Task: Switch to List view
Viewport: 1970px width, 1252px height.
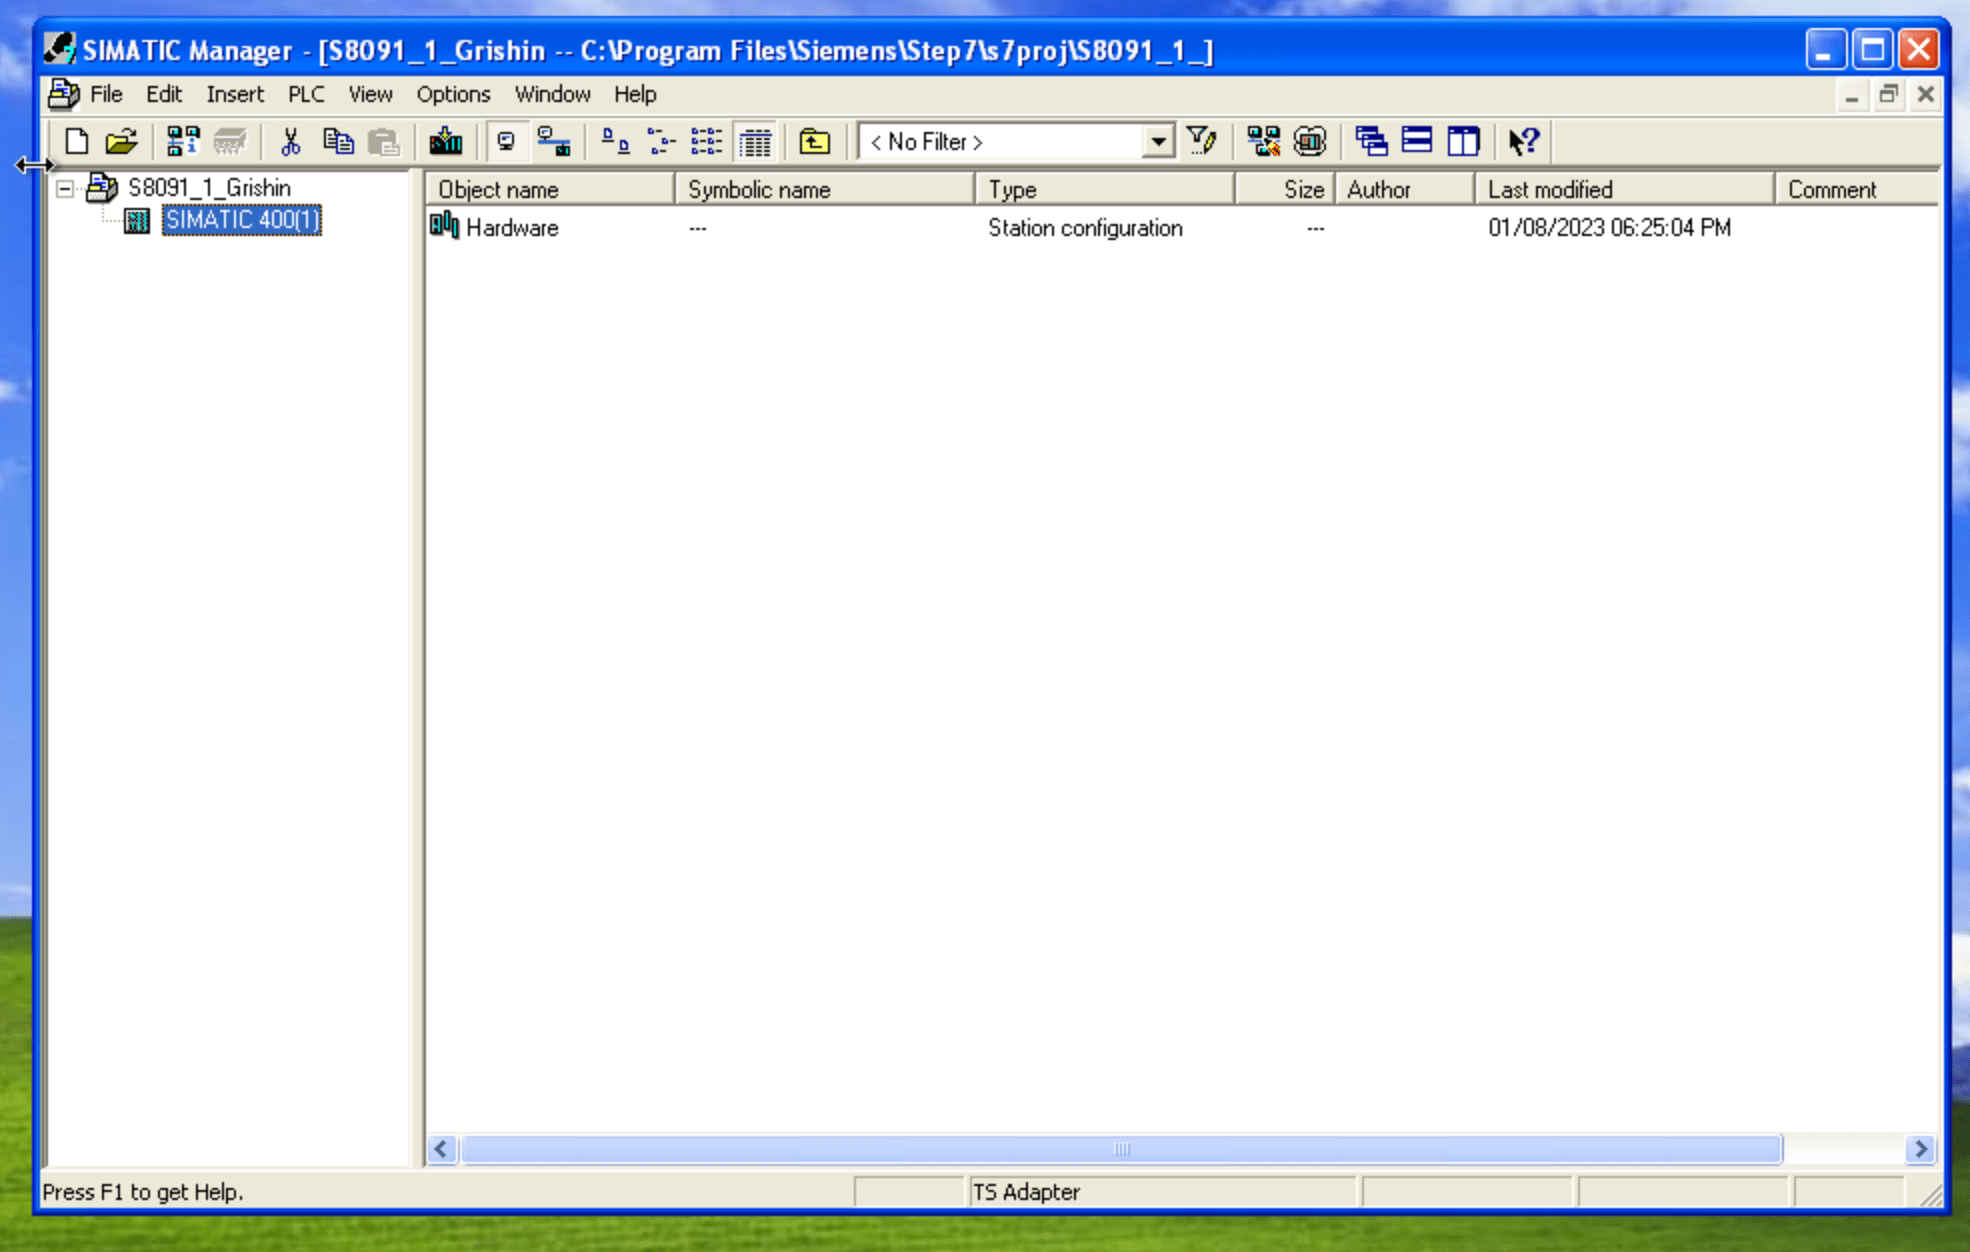Action: point(707,142)
